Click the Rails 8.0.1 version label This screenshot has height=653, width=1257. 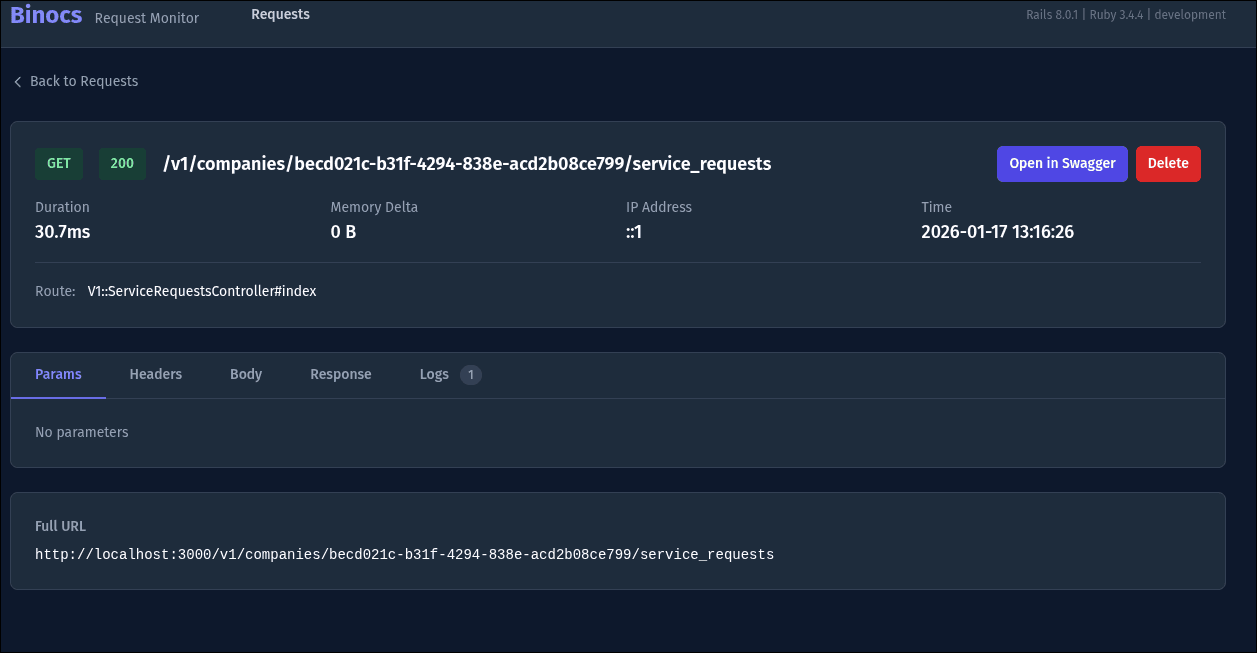coord(1051,14)
